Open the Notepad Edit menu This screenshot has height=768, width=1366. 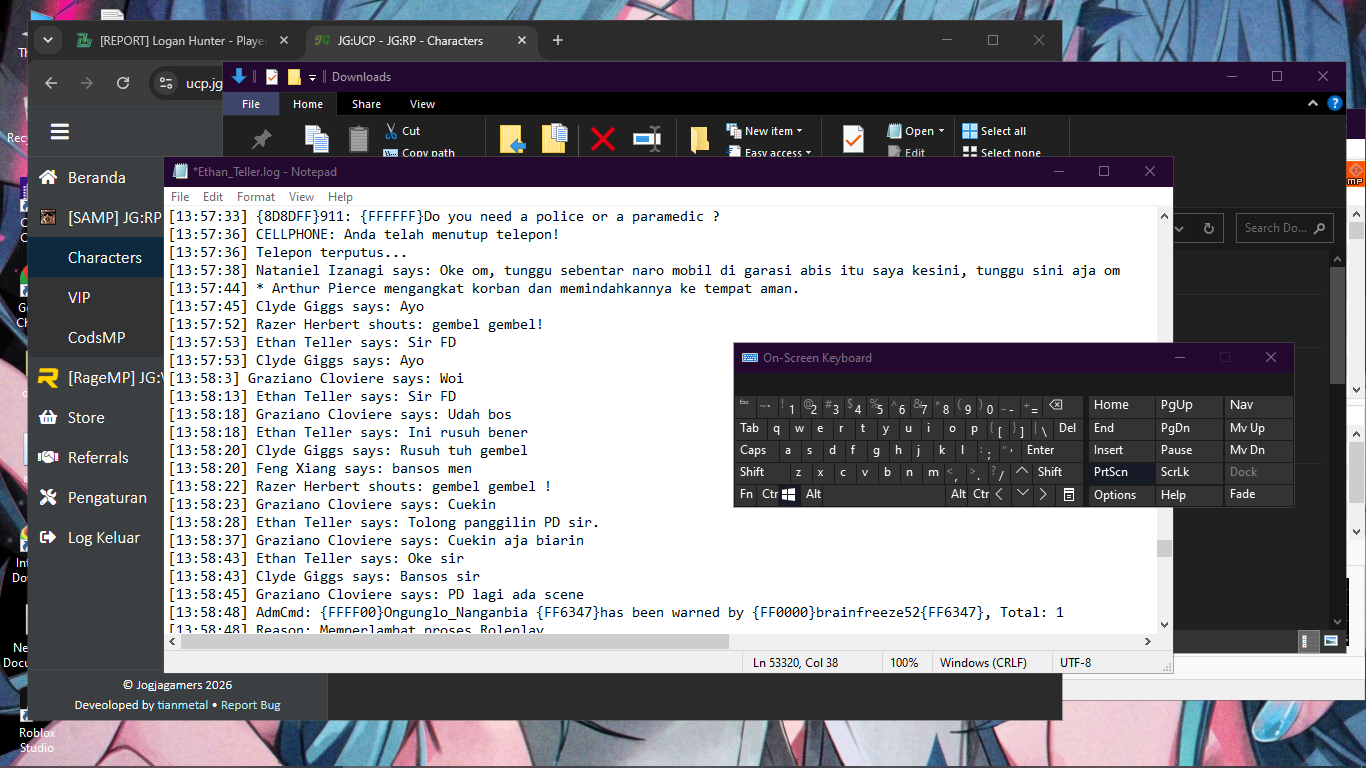pyautogui.click(x=213, y=197)
